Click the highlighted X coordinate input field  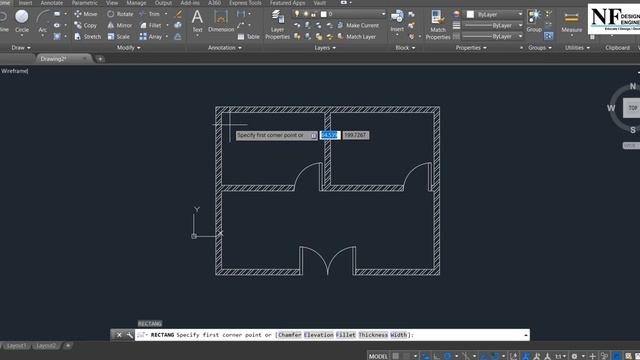point(330,135)
